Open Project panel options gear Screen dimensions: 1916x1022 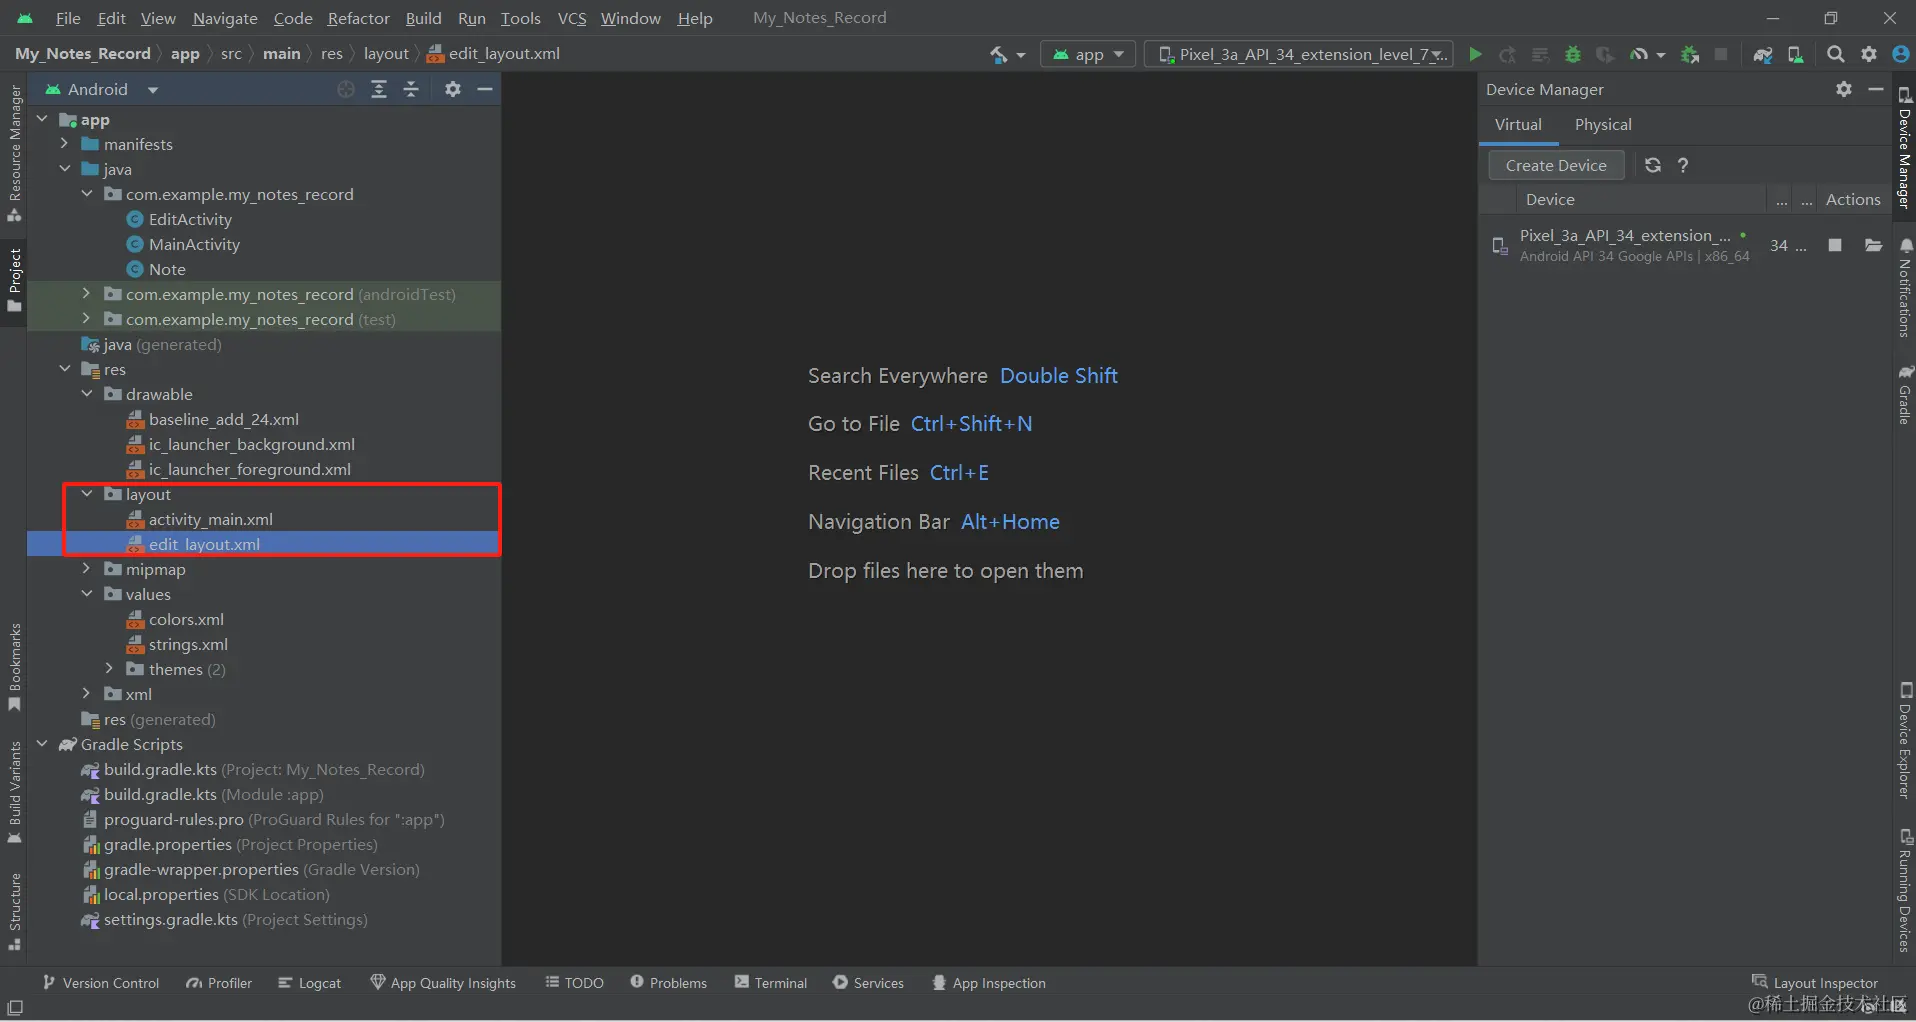tap(453, 89)
